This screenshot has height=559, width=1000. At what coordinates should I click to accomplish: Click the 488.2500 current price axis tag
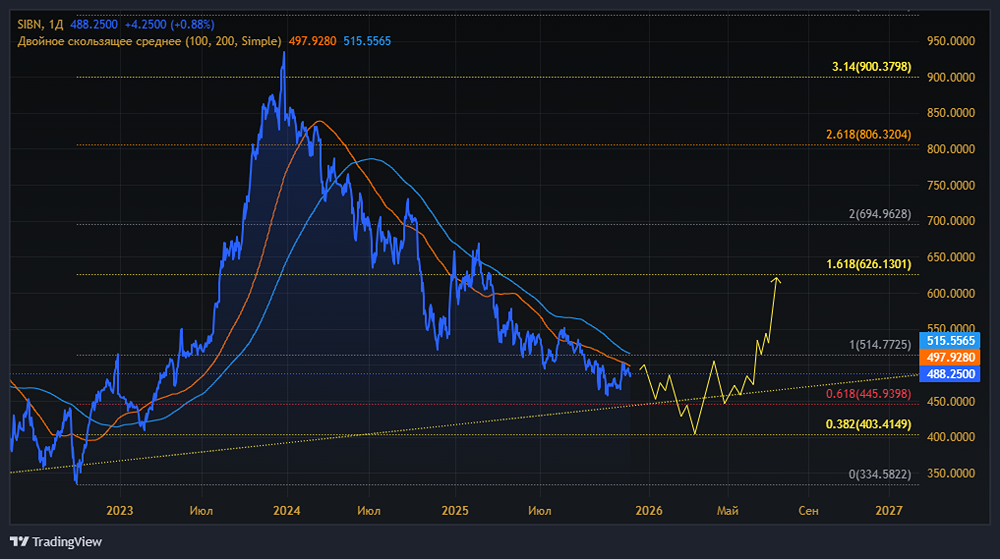(950, 374)
